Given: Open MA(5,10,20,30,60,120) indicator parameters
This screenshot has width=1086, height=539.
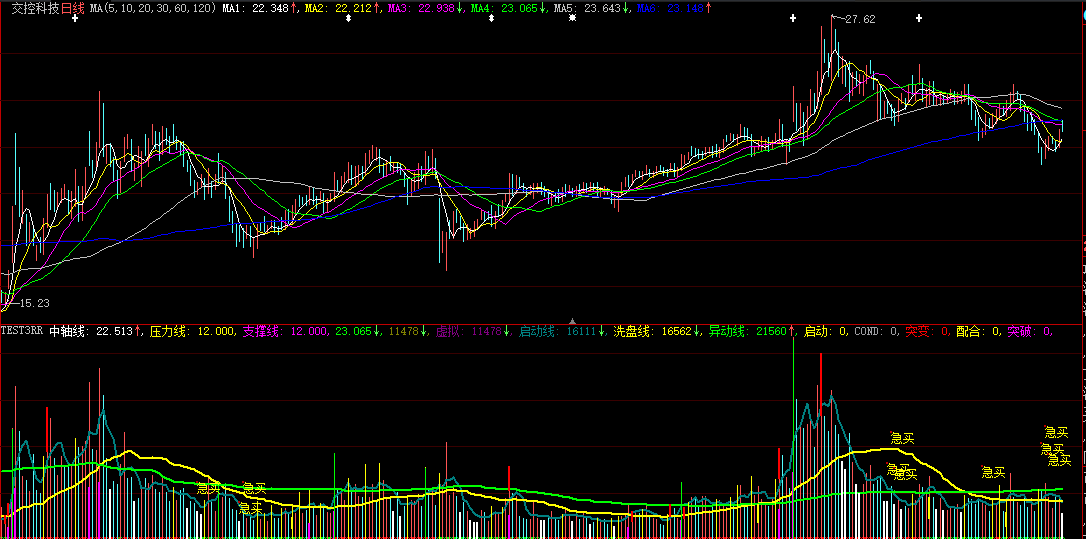Looking at the screenshot, I should pyautogui.click(x=153, y=8).
